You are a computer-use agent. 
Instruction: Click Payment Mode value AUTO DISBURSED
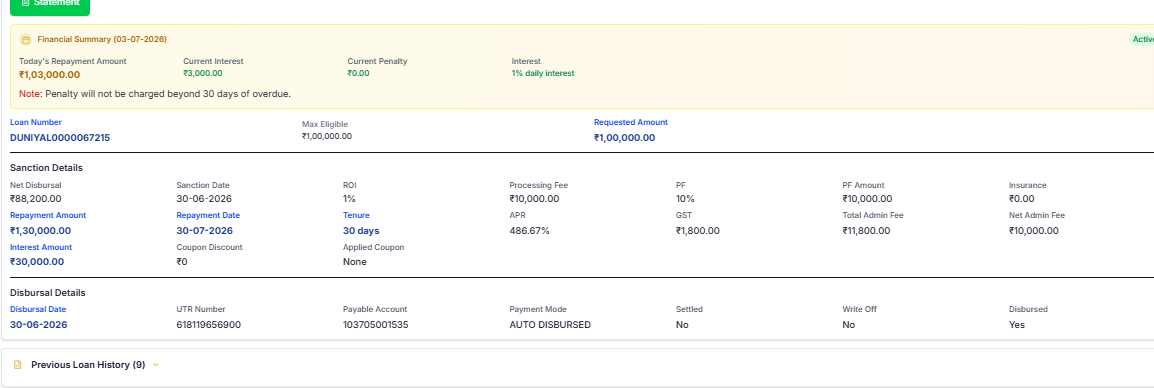tap(550, 325)
